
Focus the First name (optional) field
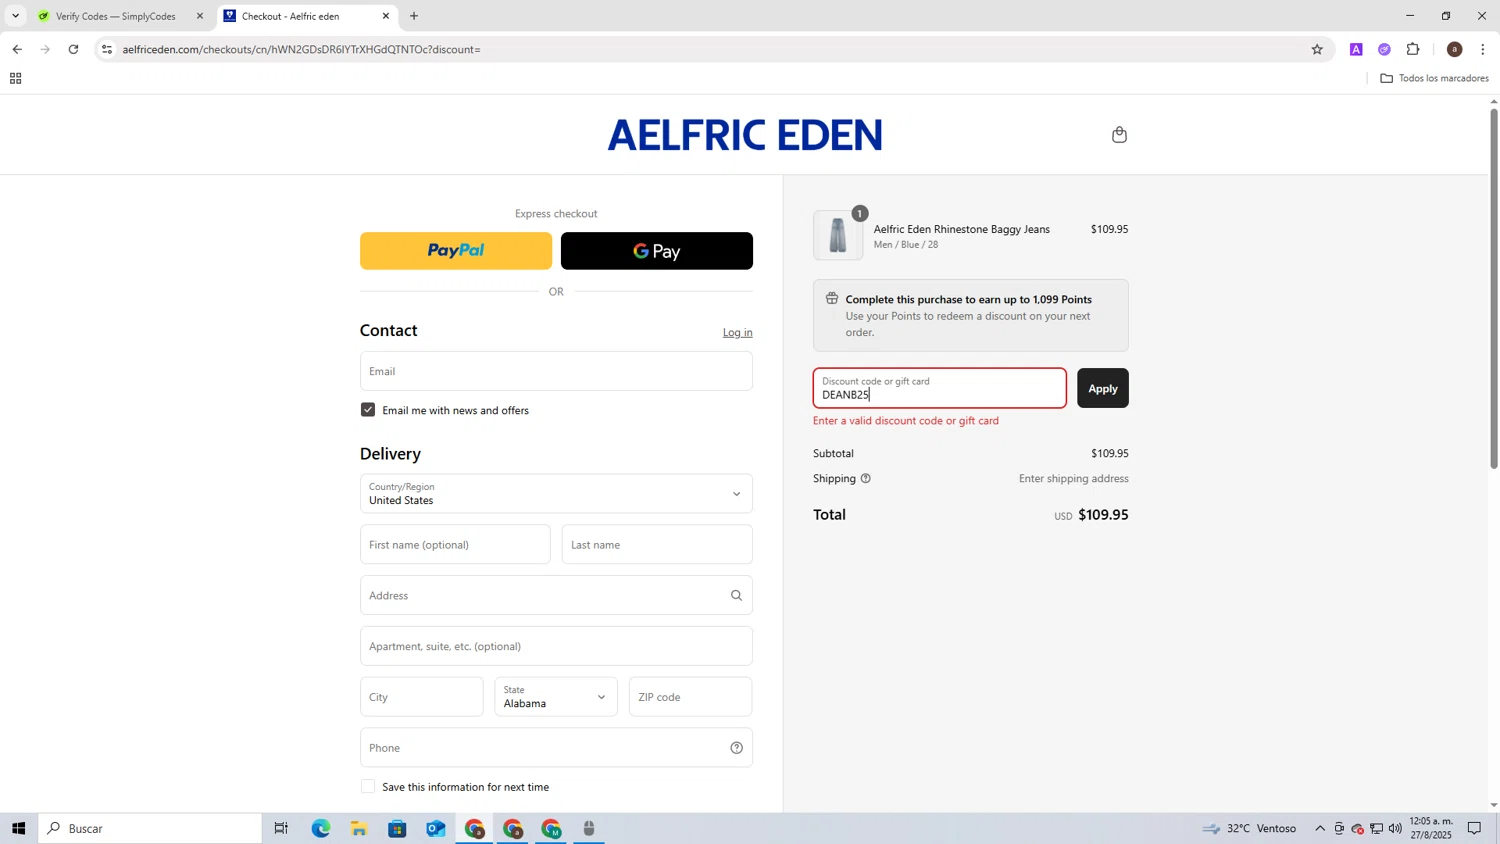click(455, 545)
